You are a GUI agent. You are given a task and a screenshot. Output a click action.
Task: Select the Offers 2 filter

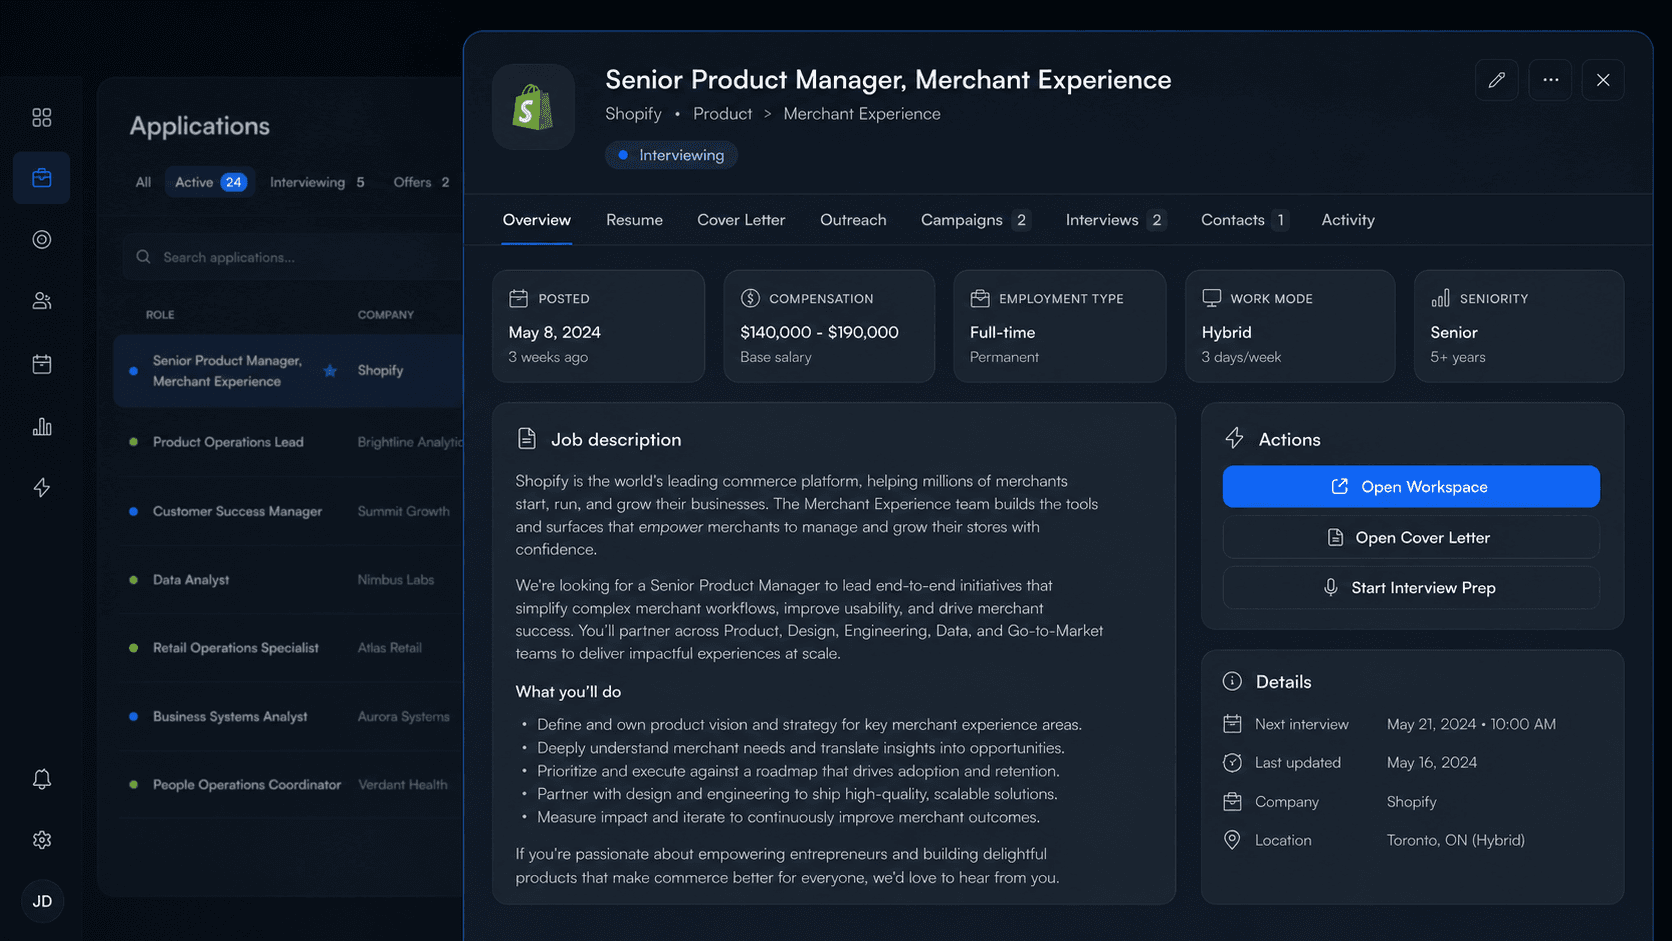[x=421, y=182]
